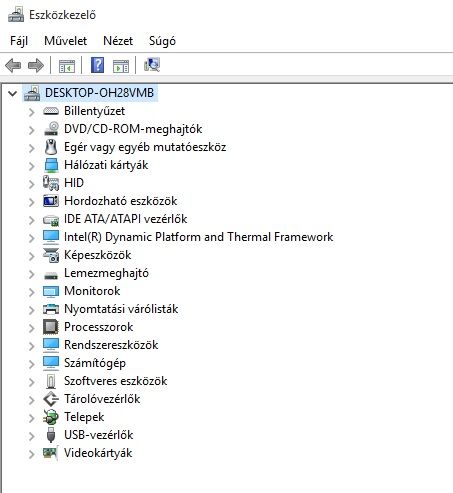This screenshot has height=493, width=453.
Task: Select the Számítógép tree item
Action: coord(95,363)
